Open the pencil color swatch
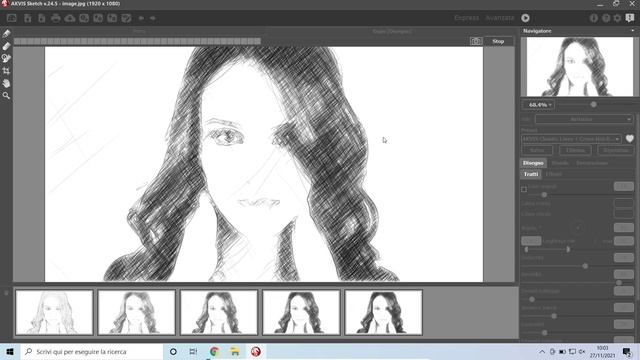The image size is (640, 360). (624, 203)
